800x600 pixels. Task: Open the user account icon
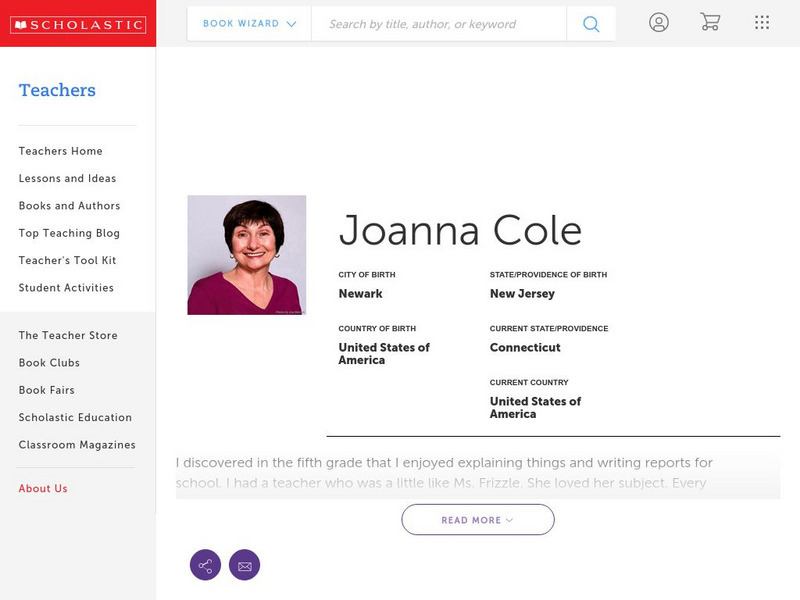pyautogui.click(x=660, y=22)
